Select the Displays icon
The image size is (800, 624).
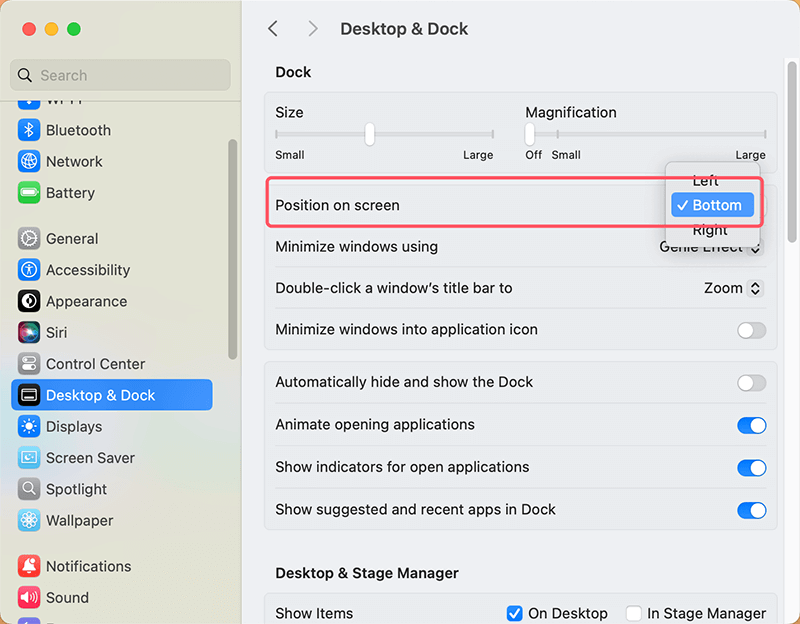tap(29, 426)
